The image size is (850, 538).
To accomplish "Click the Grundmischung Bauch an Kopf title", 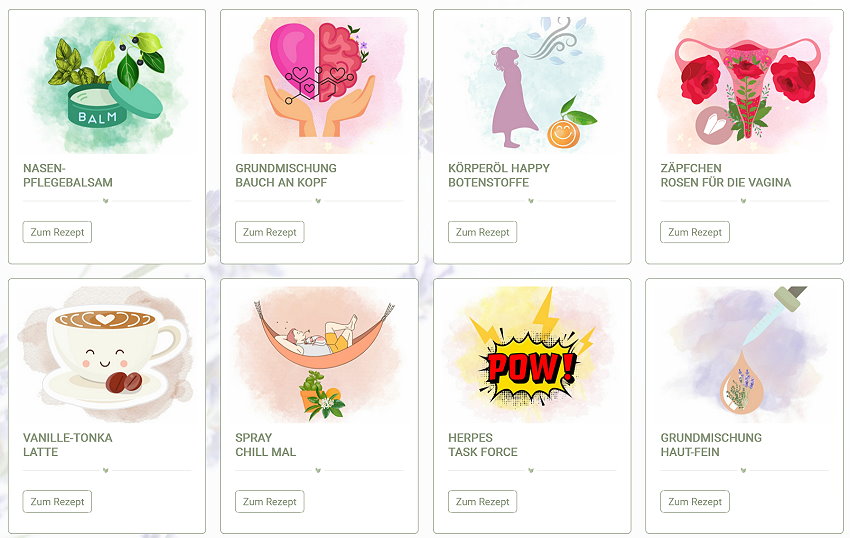I will click(286, 175).
